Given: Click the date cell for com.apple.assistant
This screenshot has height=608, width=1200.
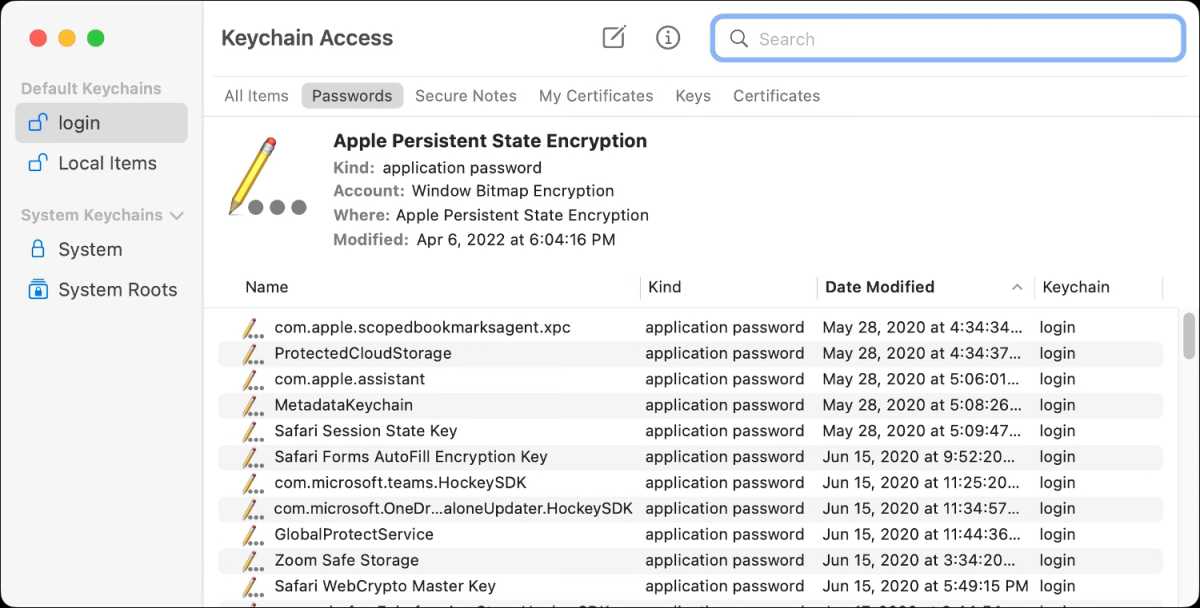Looking at the screenshot, I should coord(922,379).
